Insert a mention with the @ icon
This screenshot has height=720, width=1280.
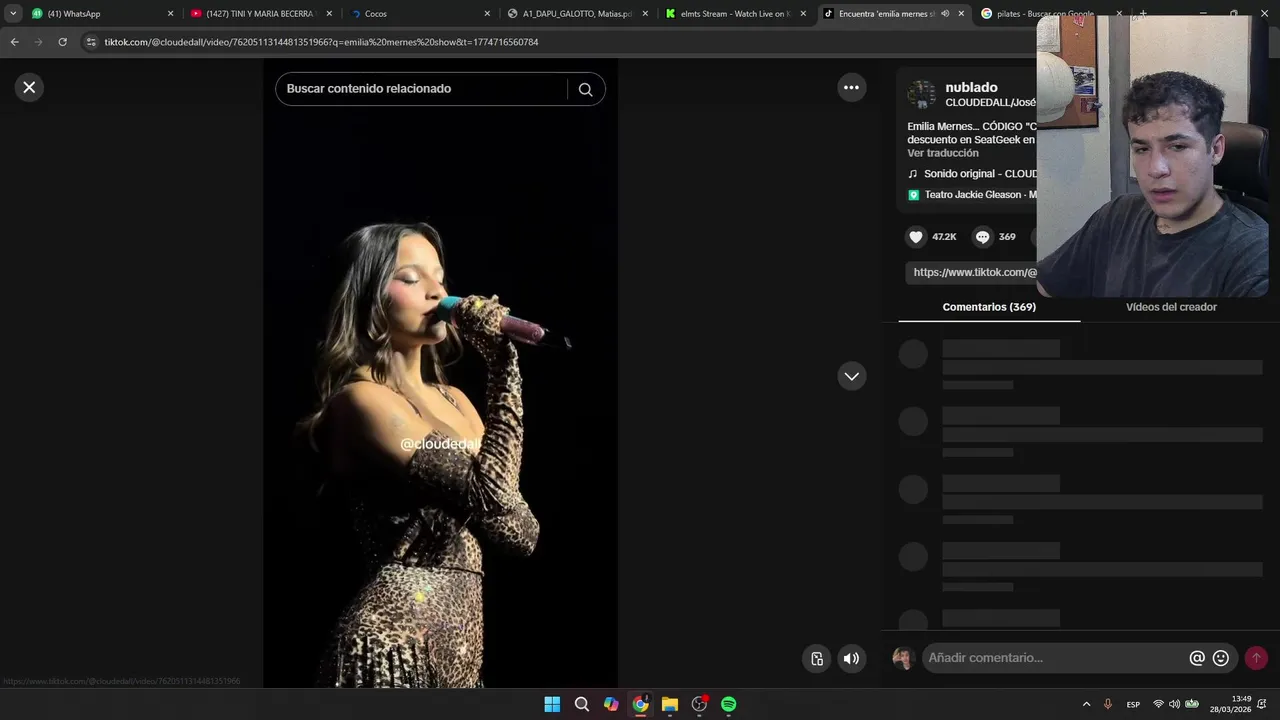1197,658
